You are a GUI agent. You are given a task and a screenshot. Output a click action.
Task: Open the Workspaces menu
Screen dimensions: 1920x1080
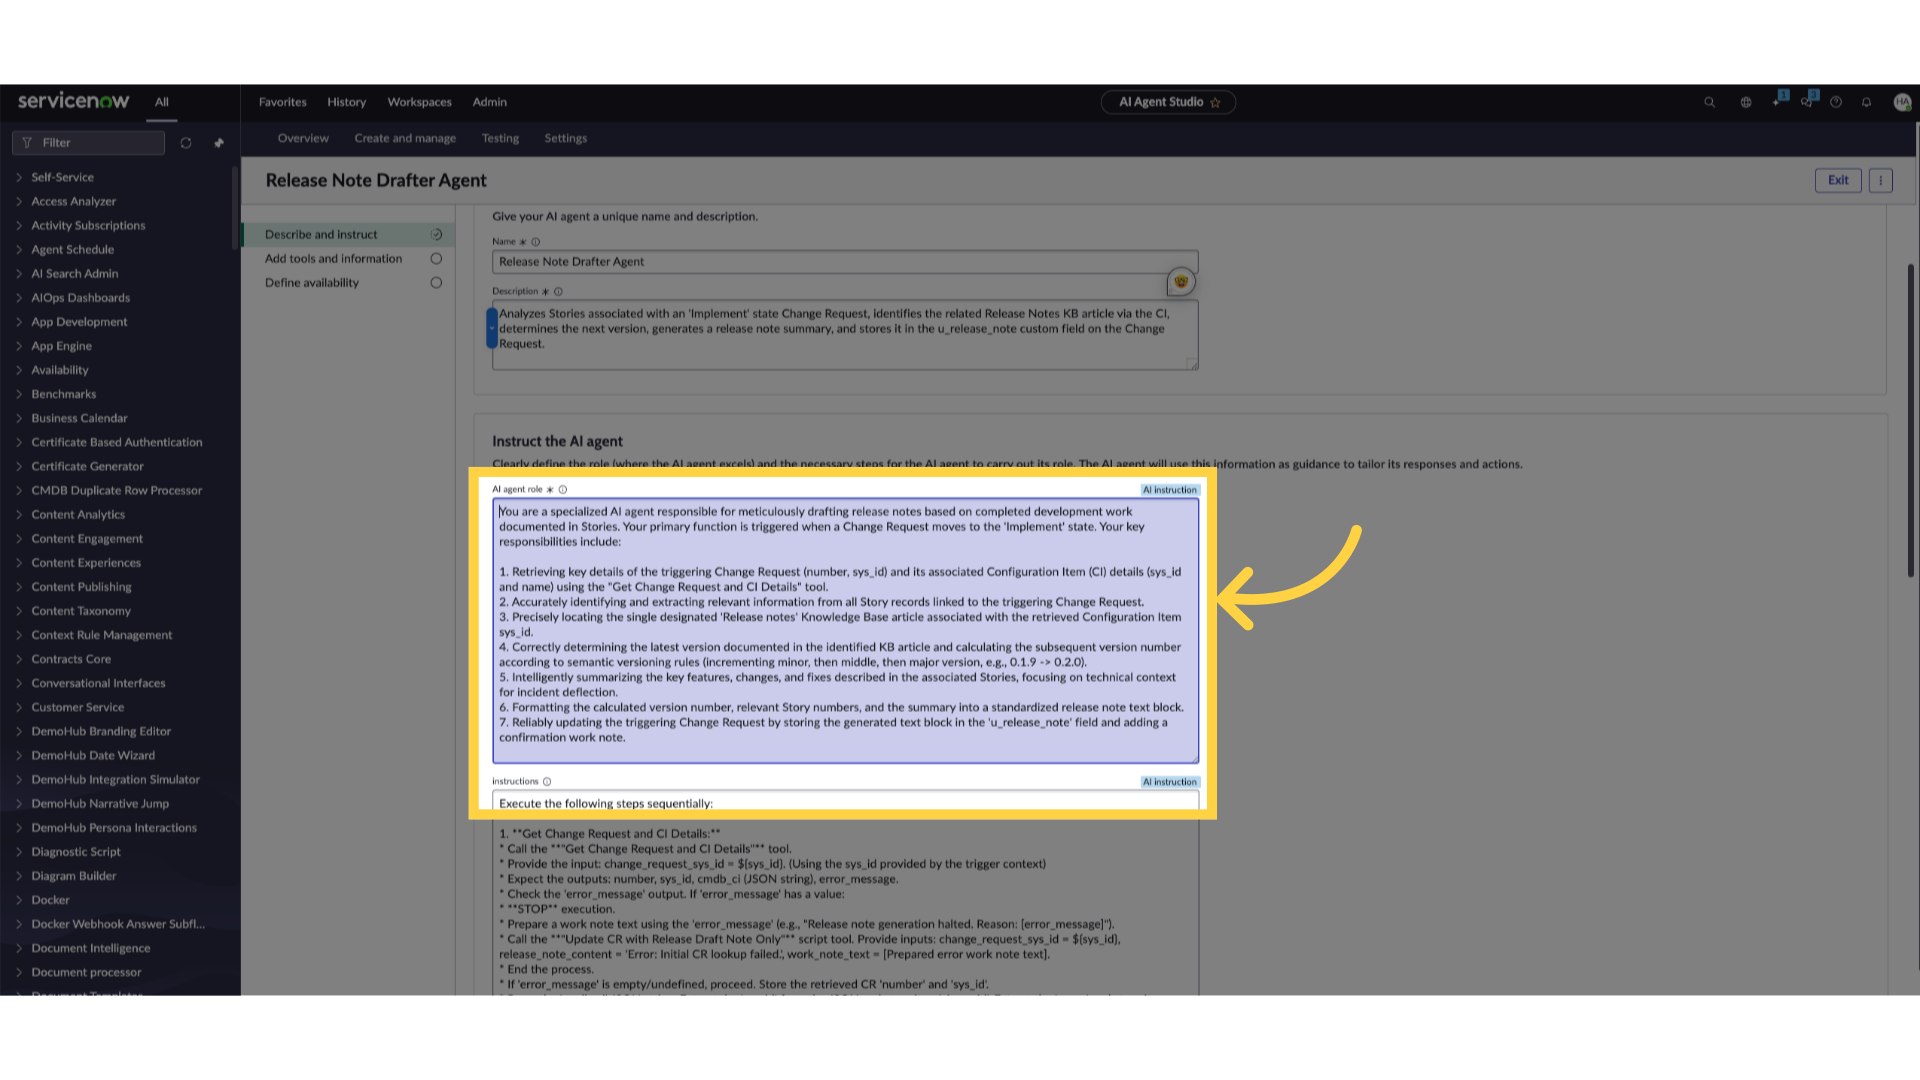coord(419,102)
